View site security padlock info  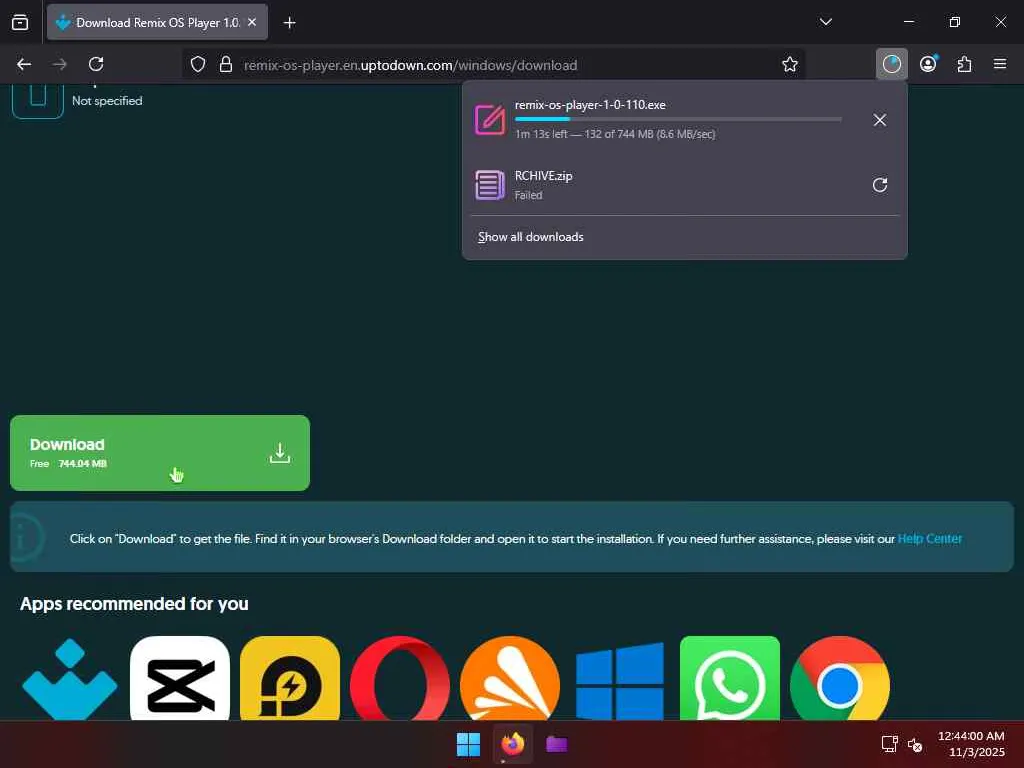point(226,64)
